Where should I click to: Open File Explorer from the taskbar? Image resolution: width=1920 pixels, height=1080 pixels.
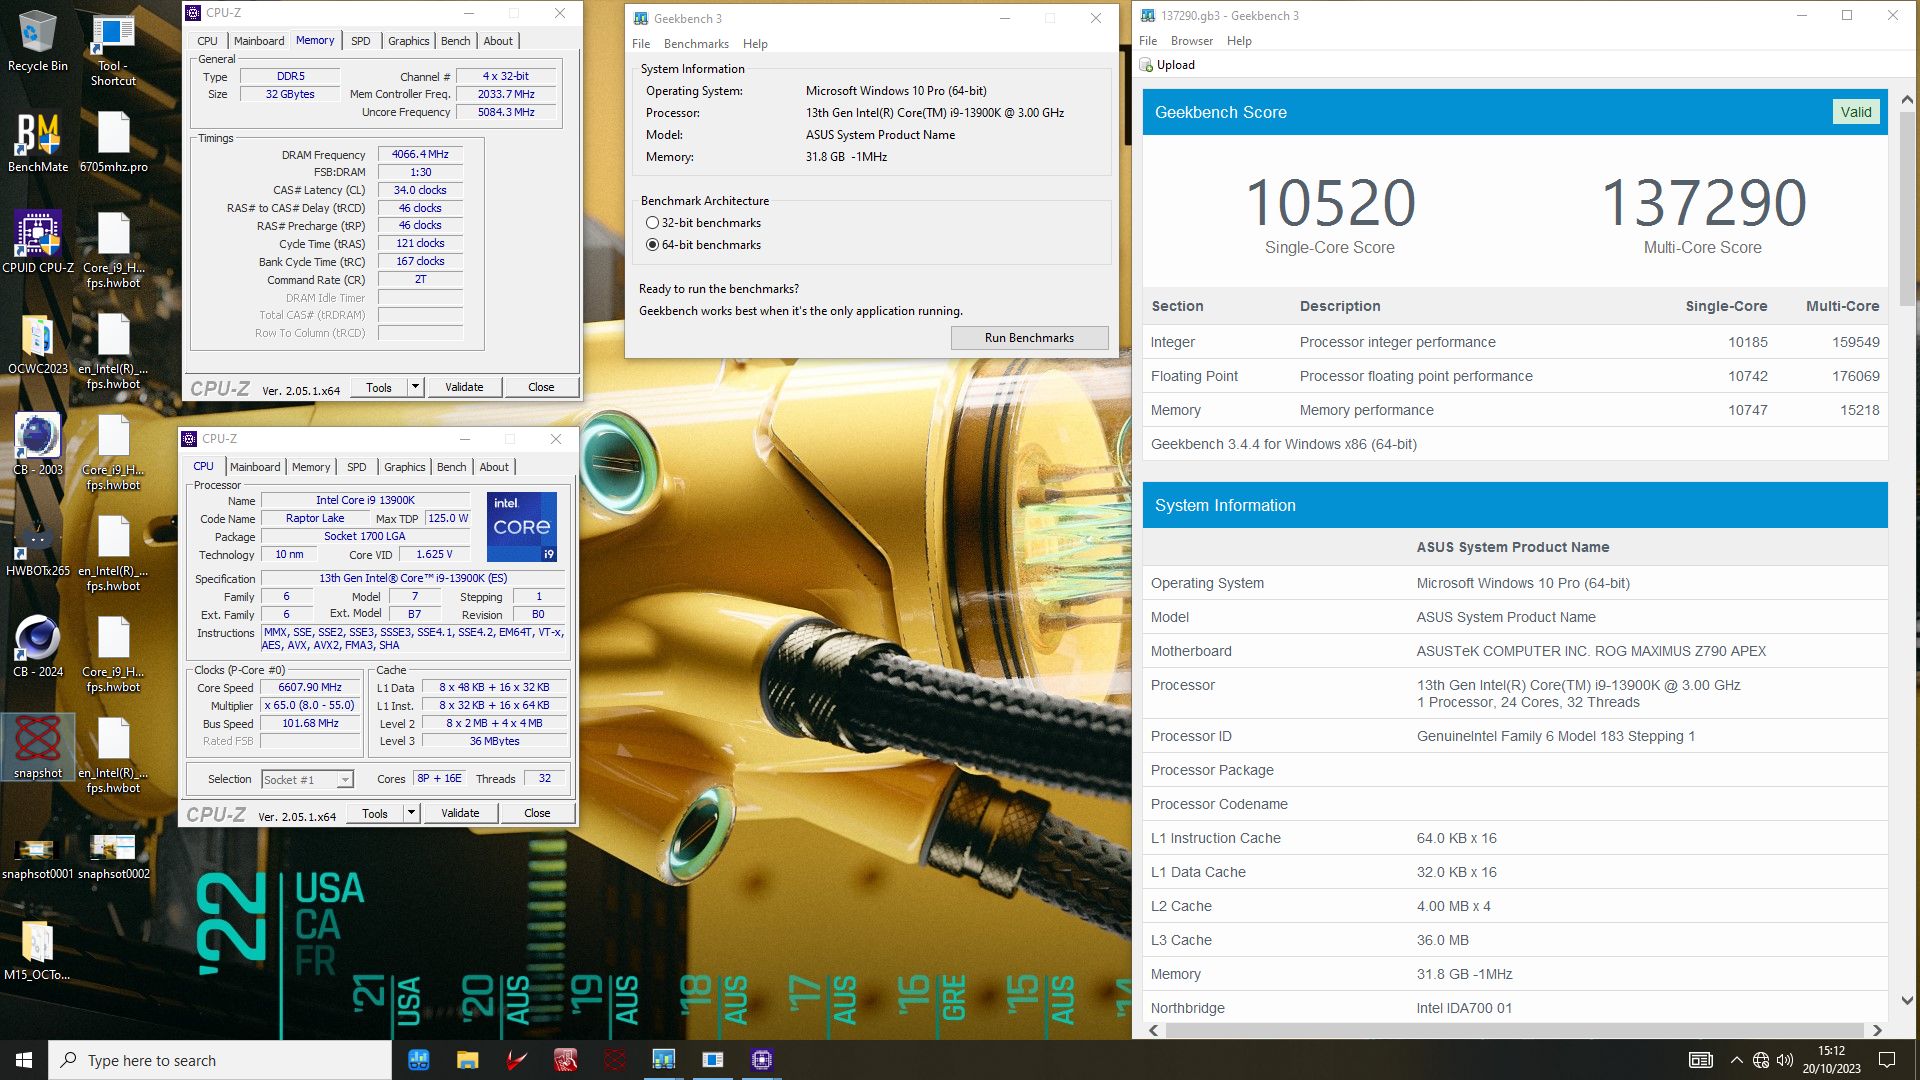467,1060
